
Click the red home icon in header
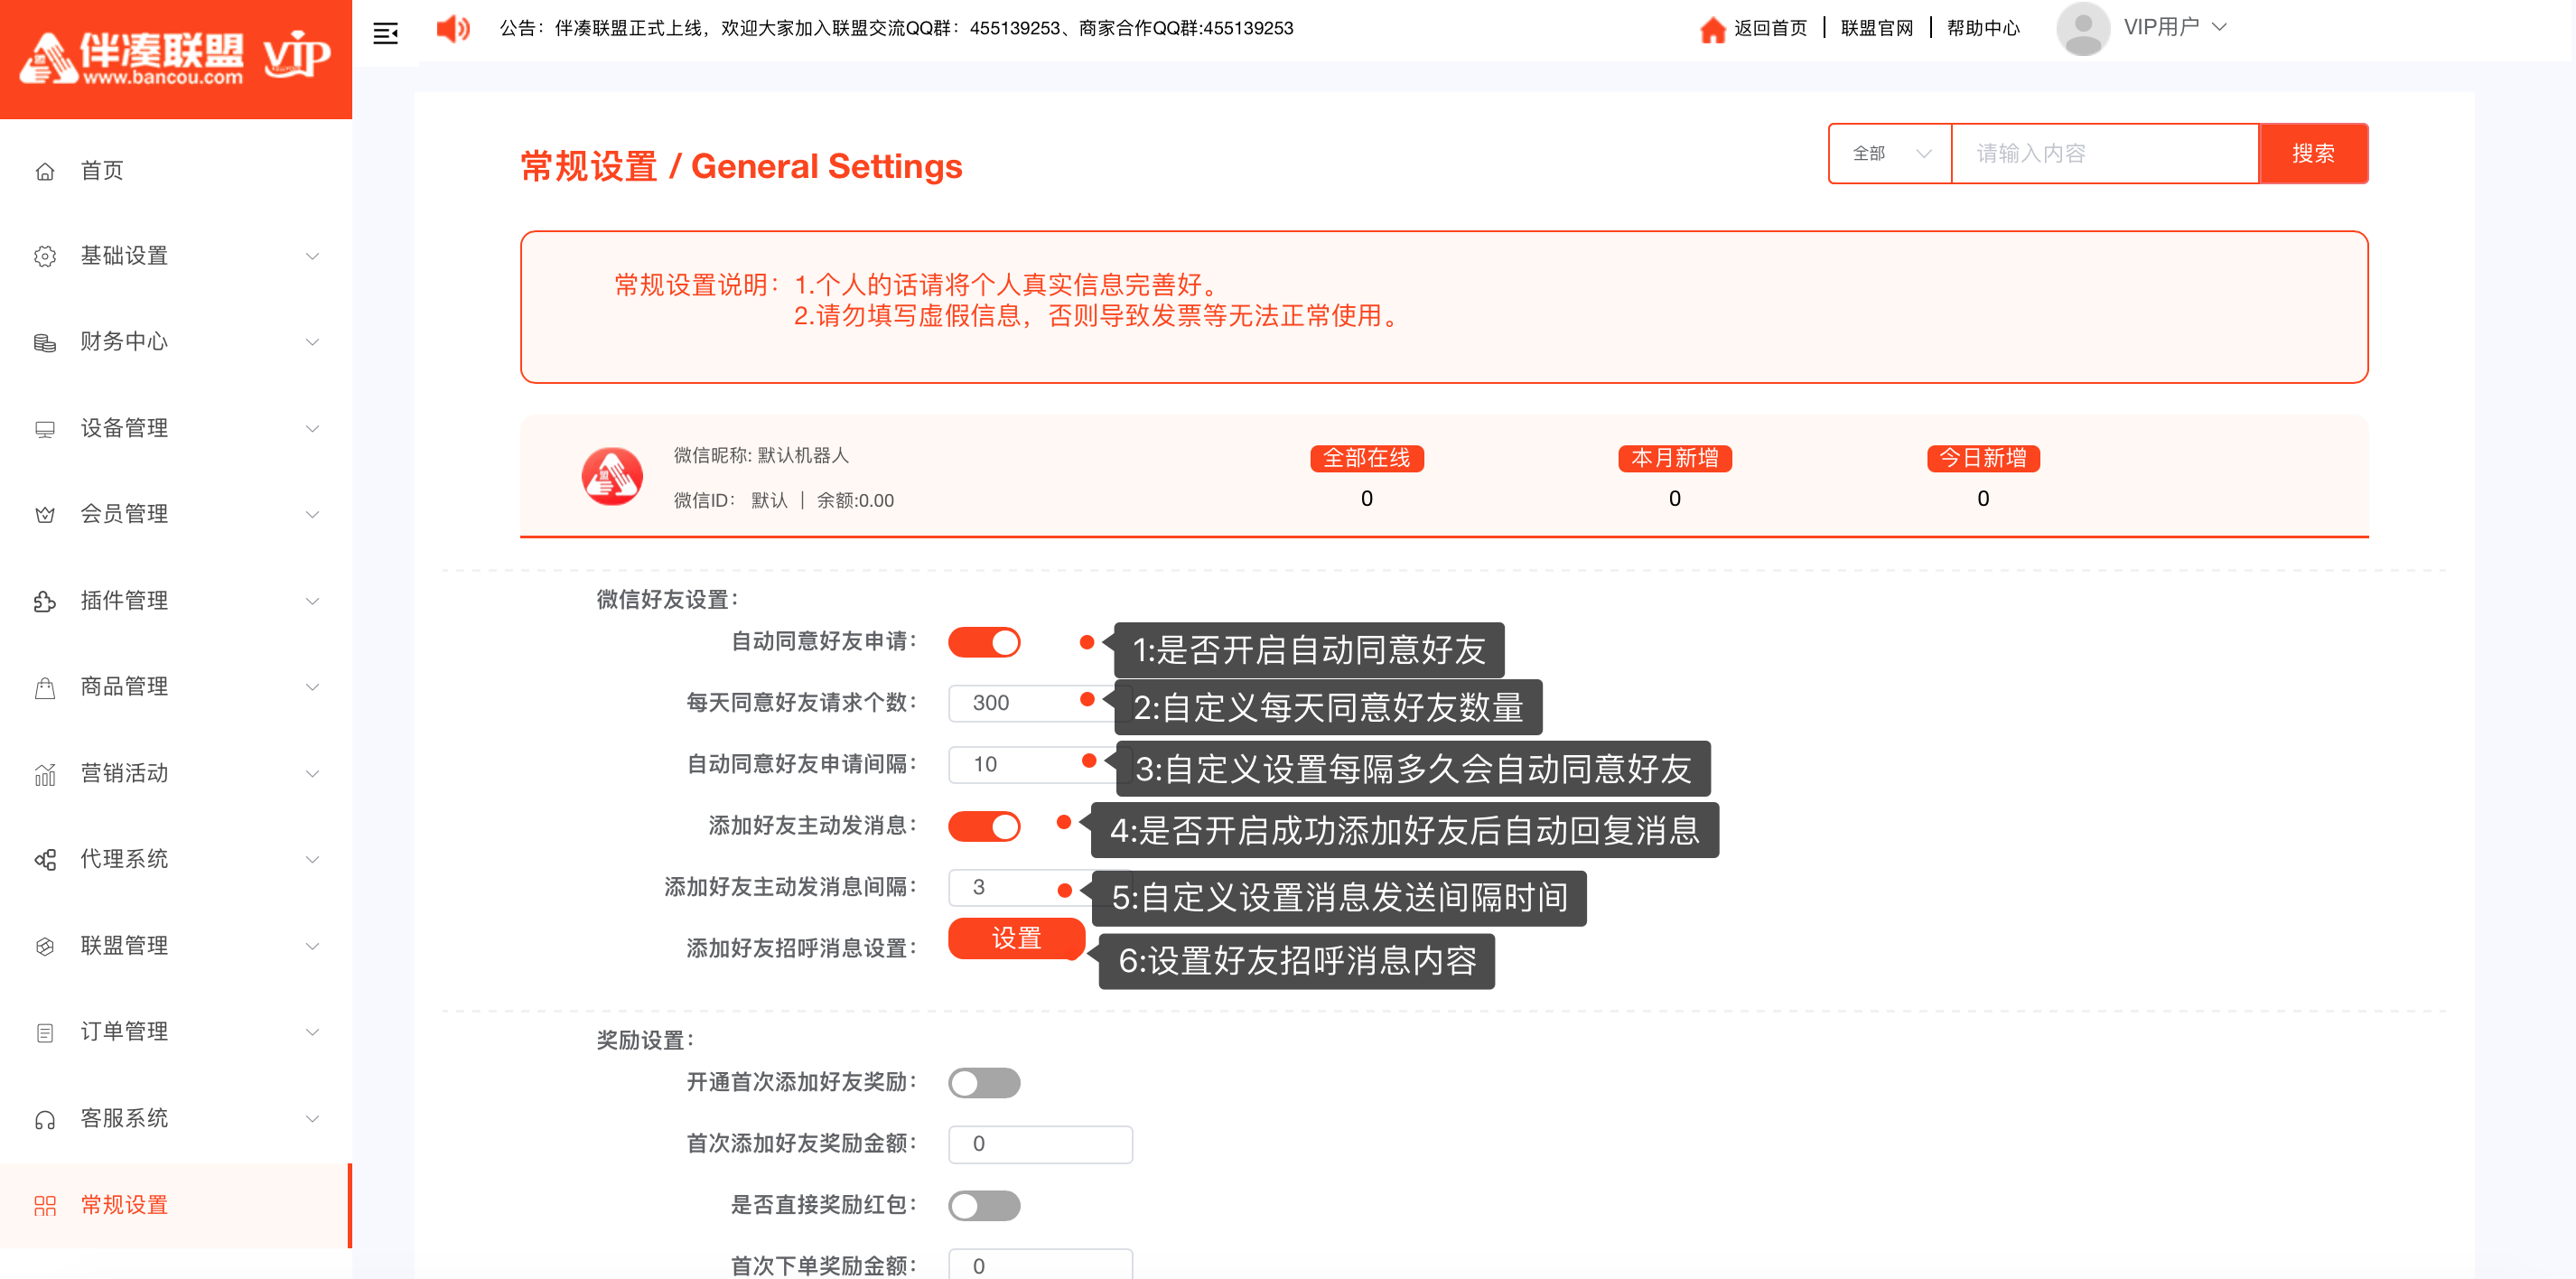point(1712,29)
